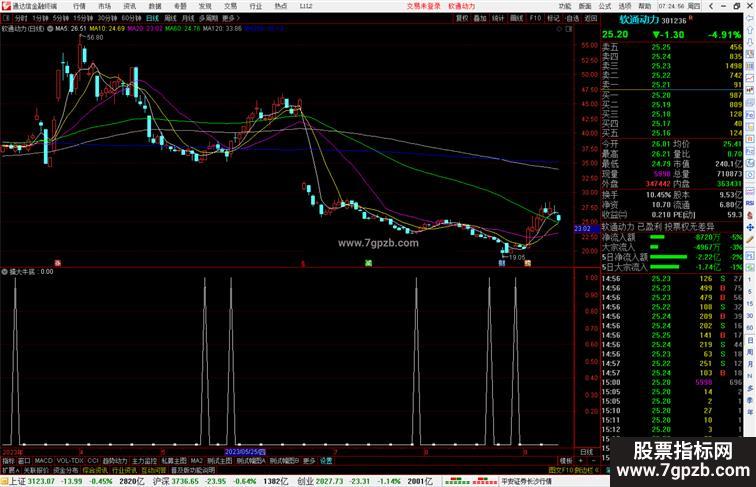Add to 自选 watchlist
Image resolution: width=756 pixels, height=487 pixels.
coord(572,18)
